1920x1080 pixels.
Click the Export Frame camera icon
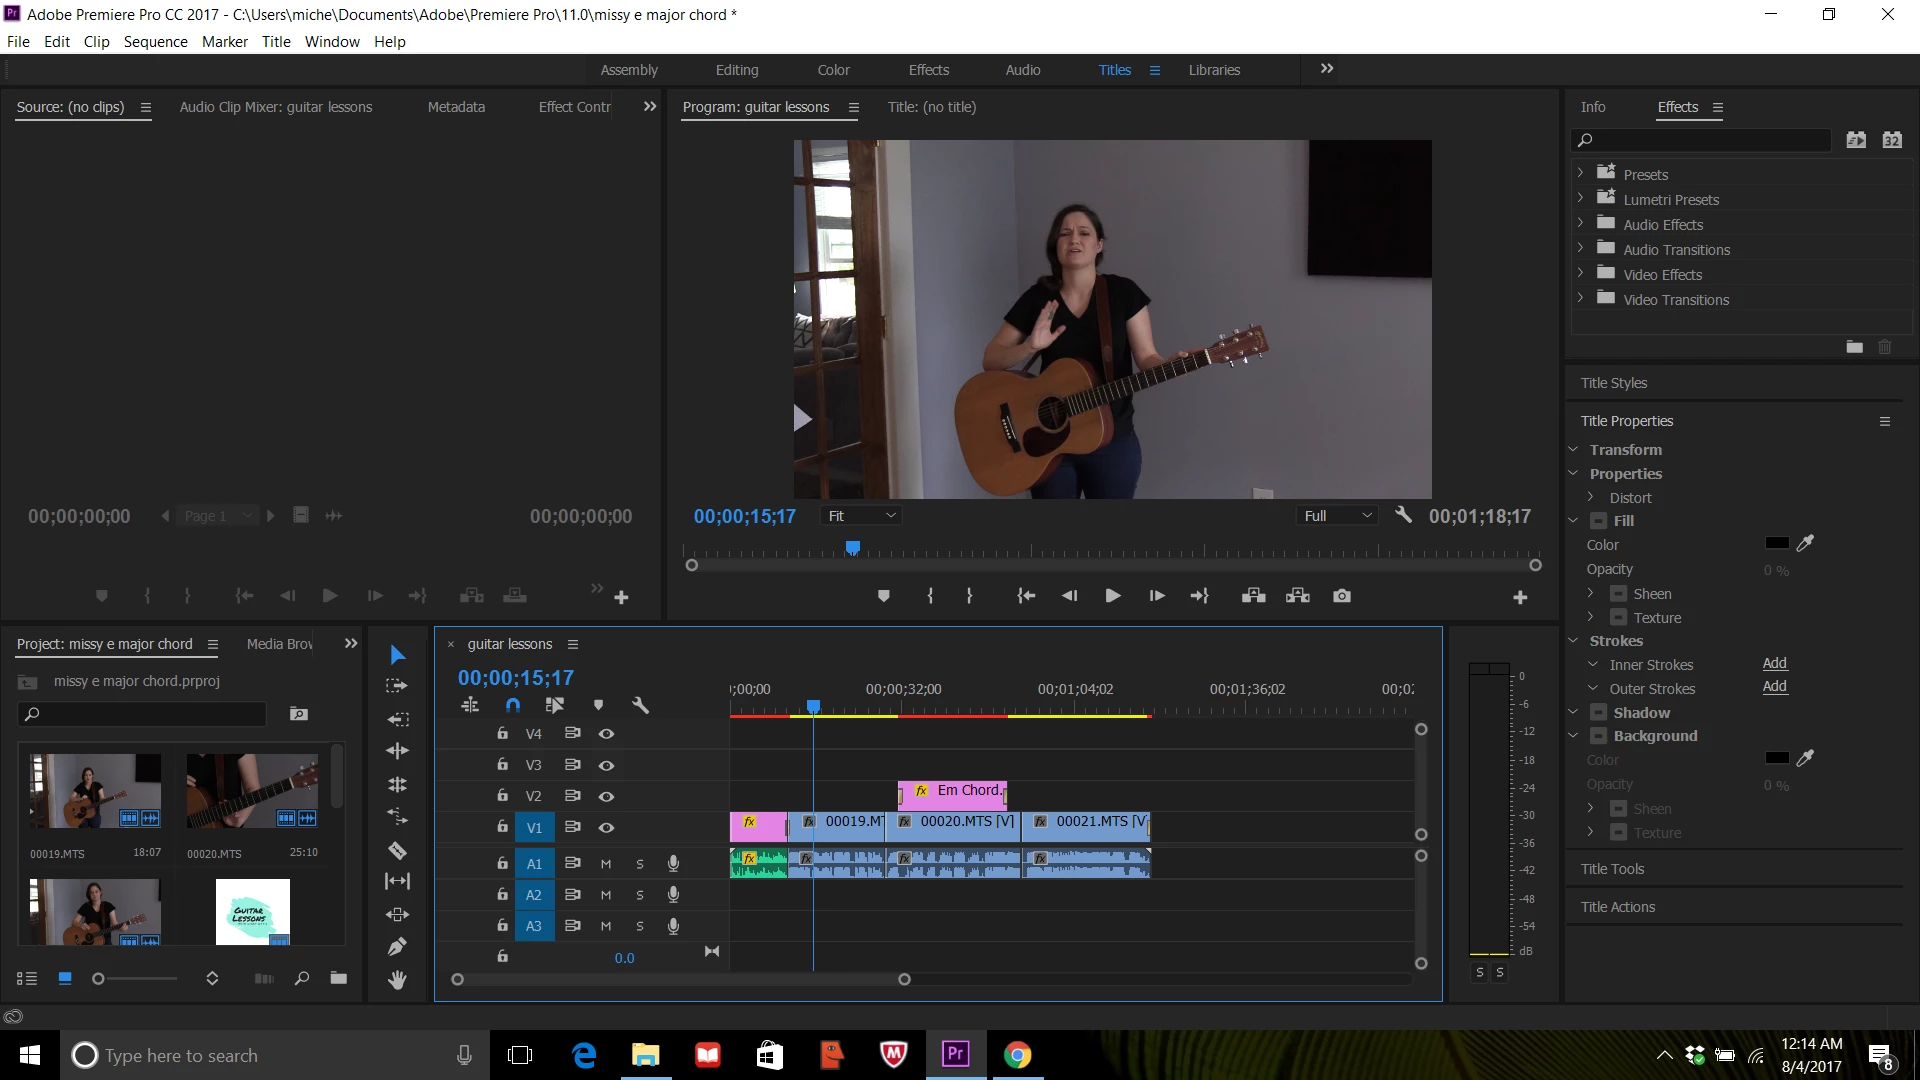pos(1342,596)
